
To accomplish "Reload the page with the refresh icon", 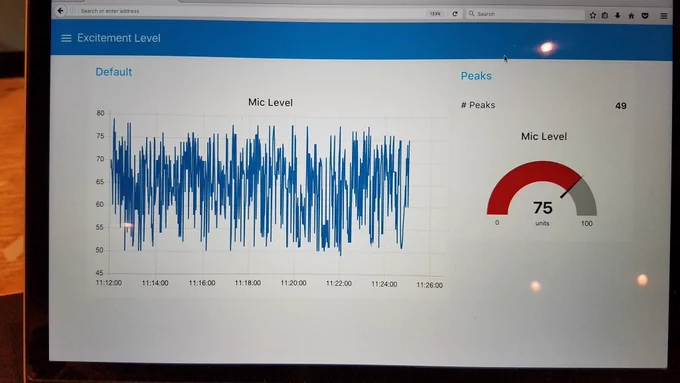I will [454, 13].
